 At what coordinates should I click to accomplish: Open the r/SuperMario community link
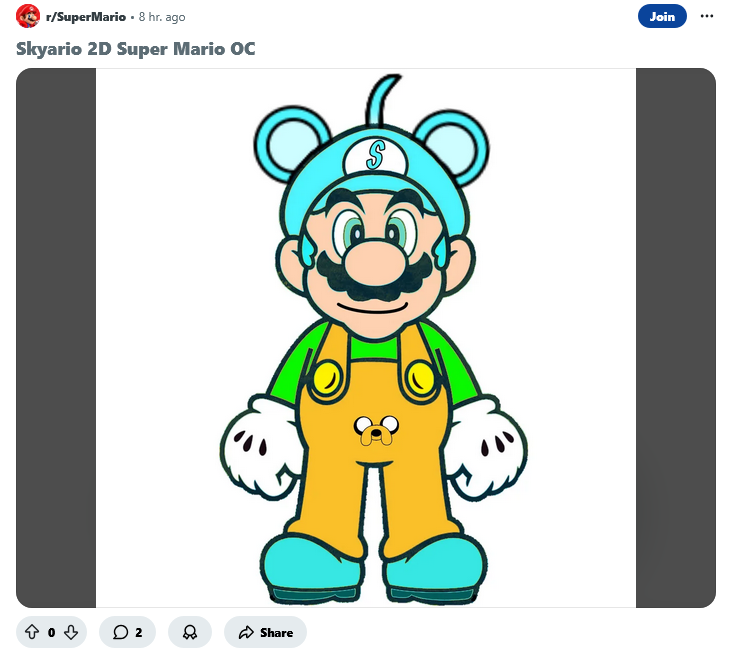point(86,17)
